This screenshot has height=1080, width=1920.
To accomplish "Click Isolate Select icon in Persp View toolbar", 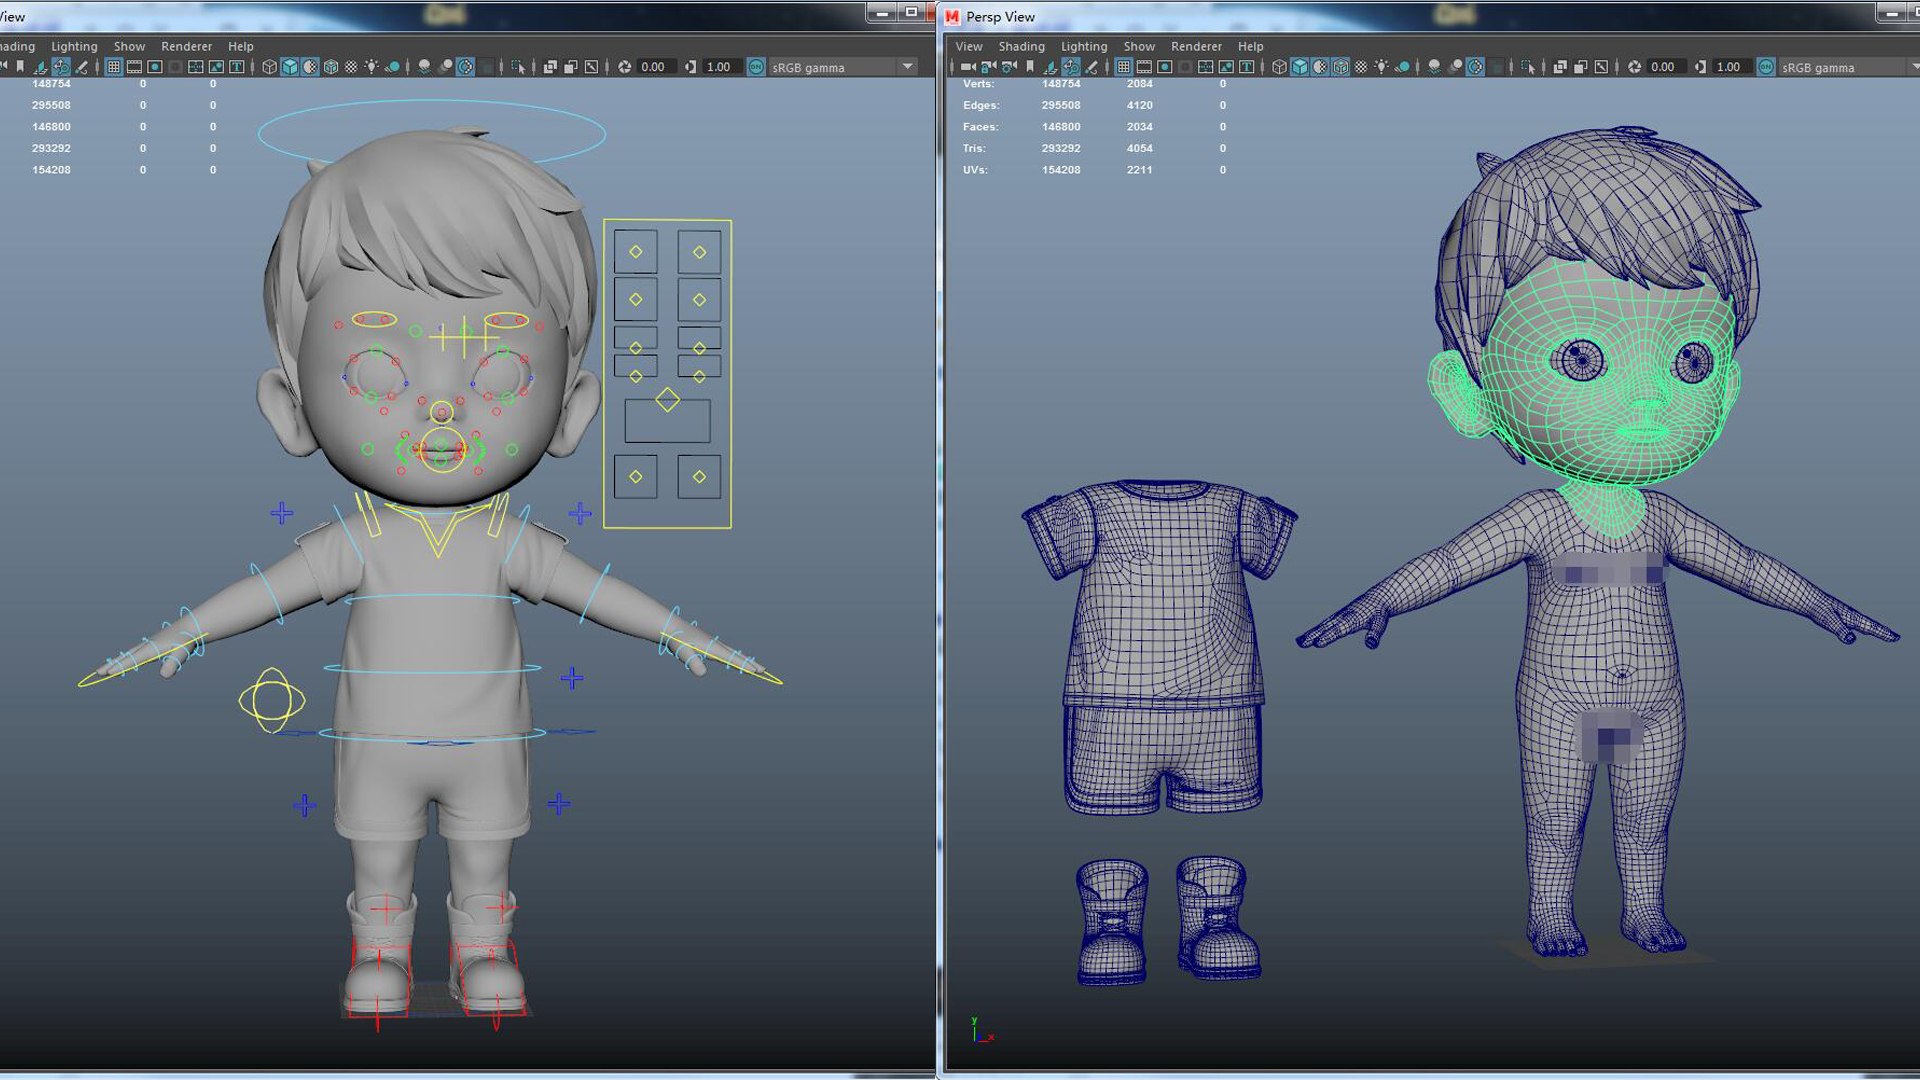I will pos(1528,67).
